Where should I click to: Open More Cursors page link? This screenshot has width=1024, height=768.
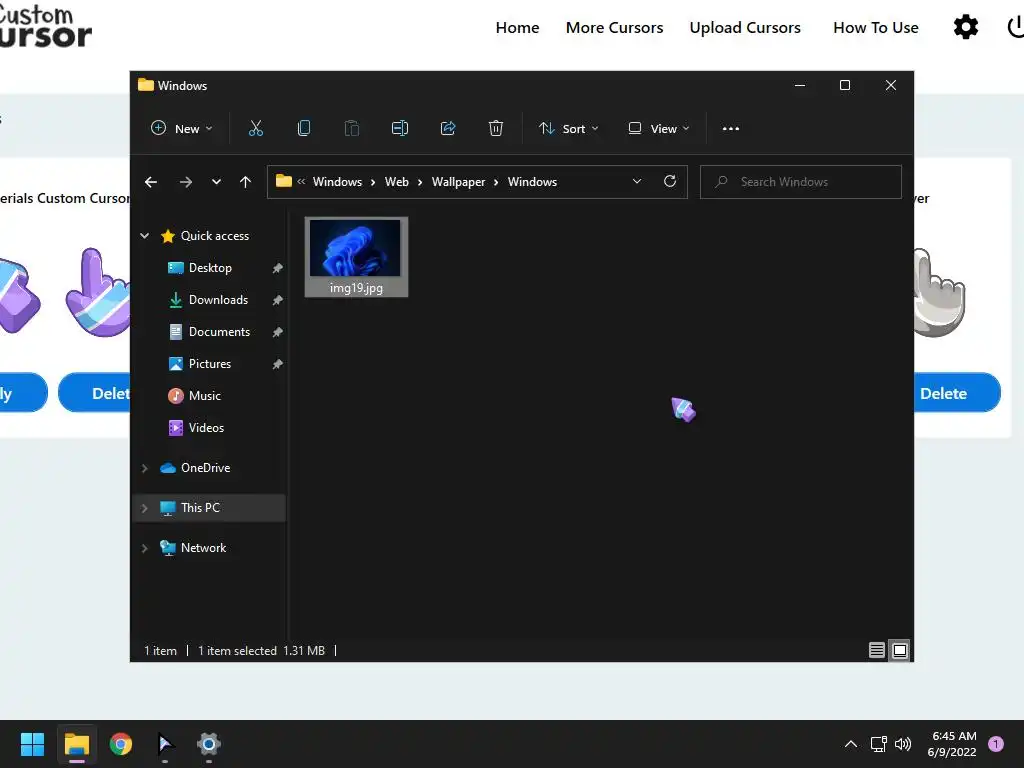pos(615,27)
